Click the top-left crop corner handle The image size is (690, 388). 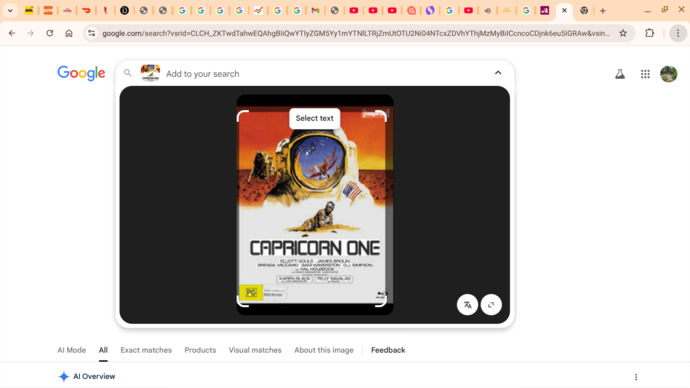(x=242, y=115)
